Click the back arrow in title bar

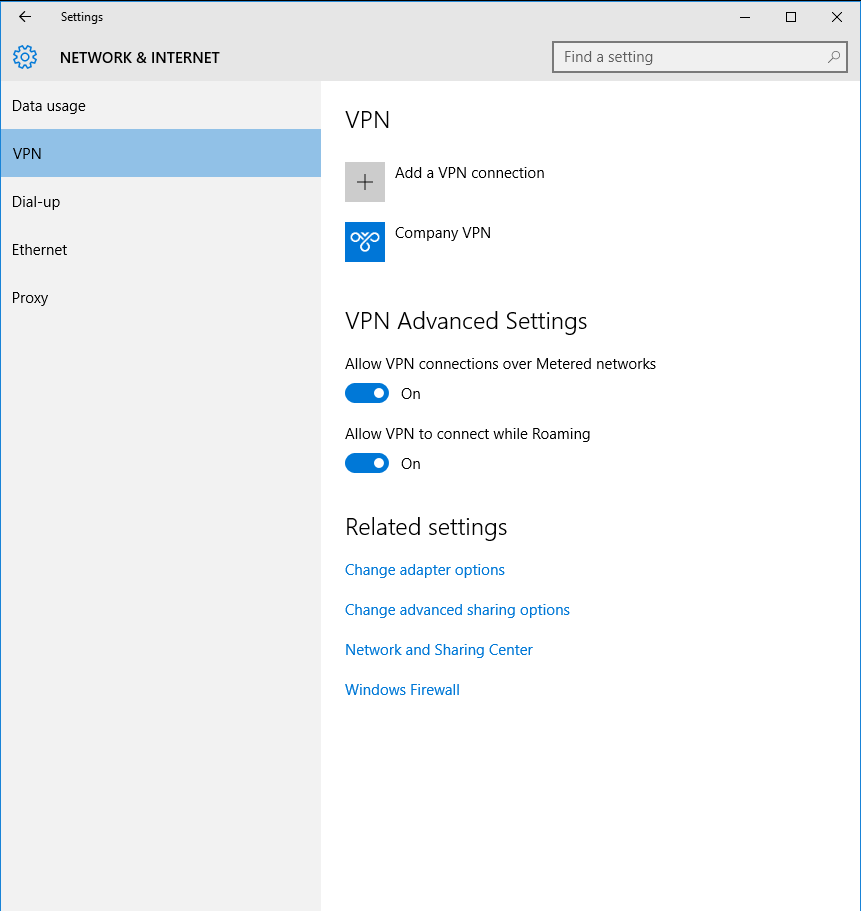25,17
